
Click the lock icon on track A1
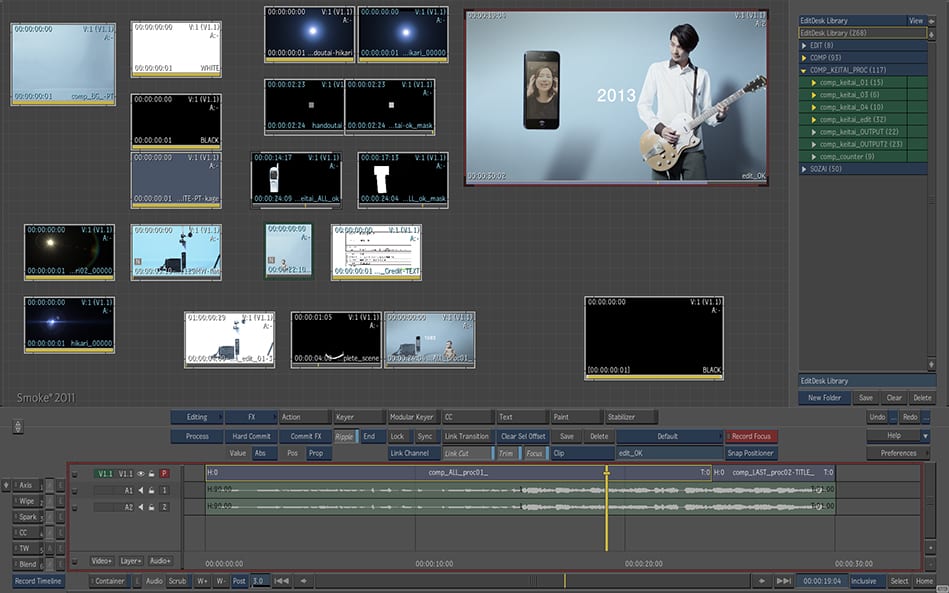tap(151, 490)
